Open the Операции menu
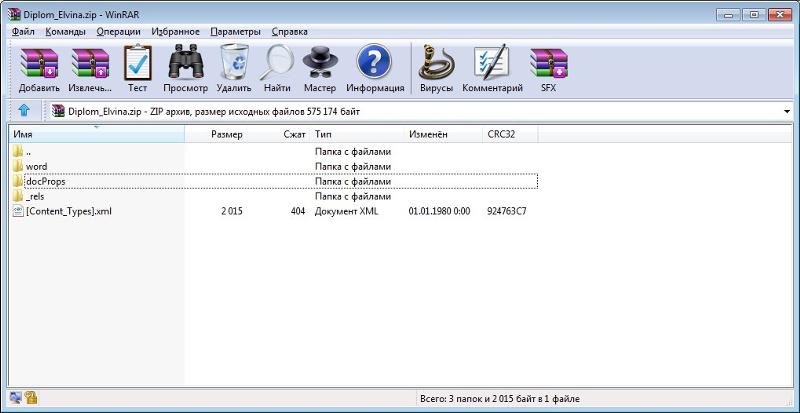The image size is (800, 413). 118,32
